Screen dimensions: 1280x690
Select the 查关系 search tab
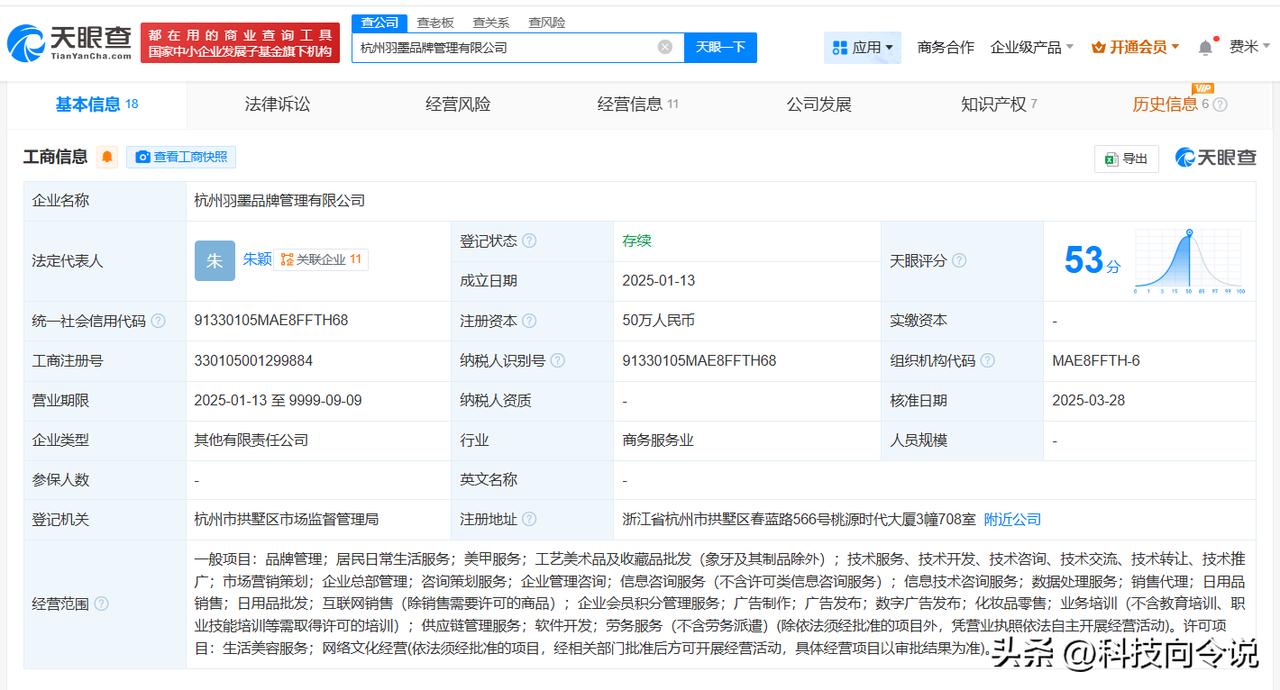(x=491, y=22)
